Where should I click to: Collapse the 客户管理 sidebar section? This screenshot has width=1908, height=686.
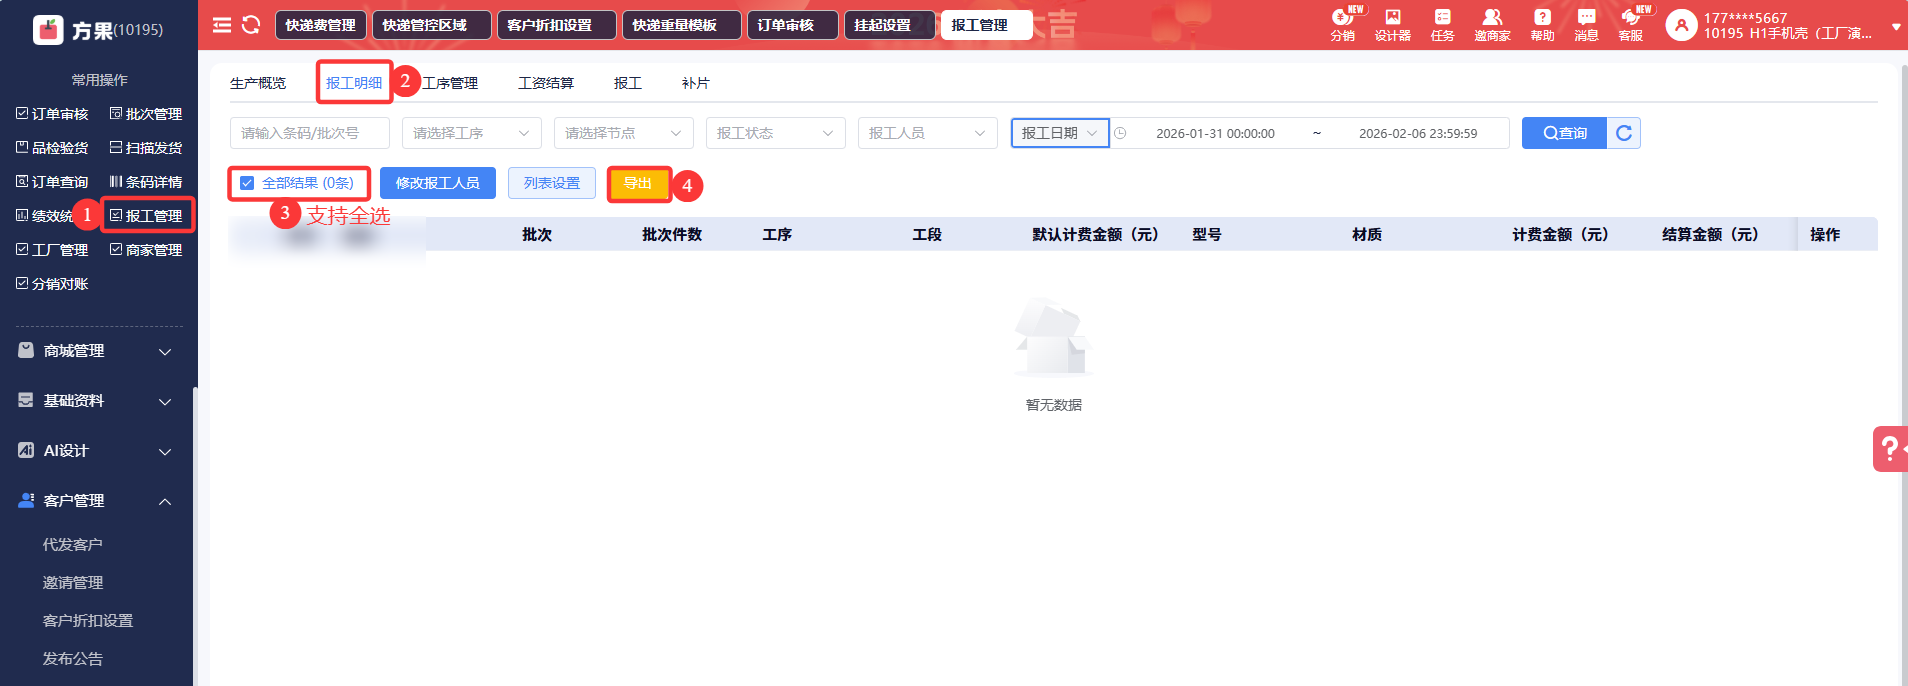click(x=96, y=501)
